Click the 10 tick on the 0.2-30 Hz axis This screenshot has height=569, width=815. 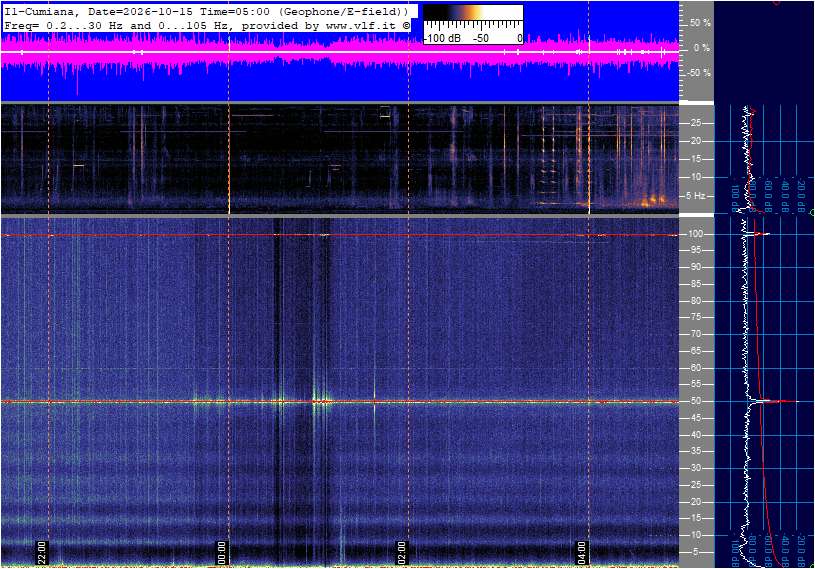[x=695, y=177]
